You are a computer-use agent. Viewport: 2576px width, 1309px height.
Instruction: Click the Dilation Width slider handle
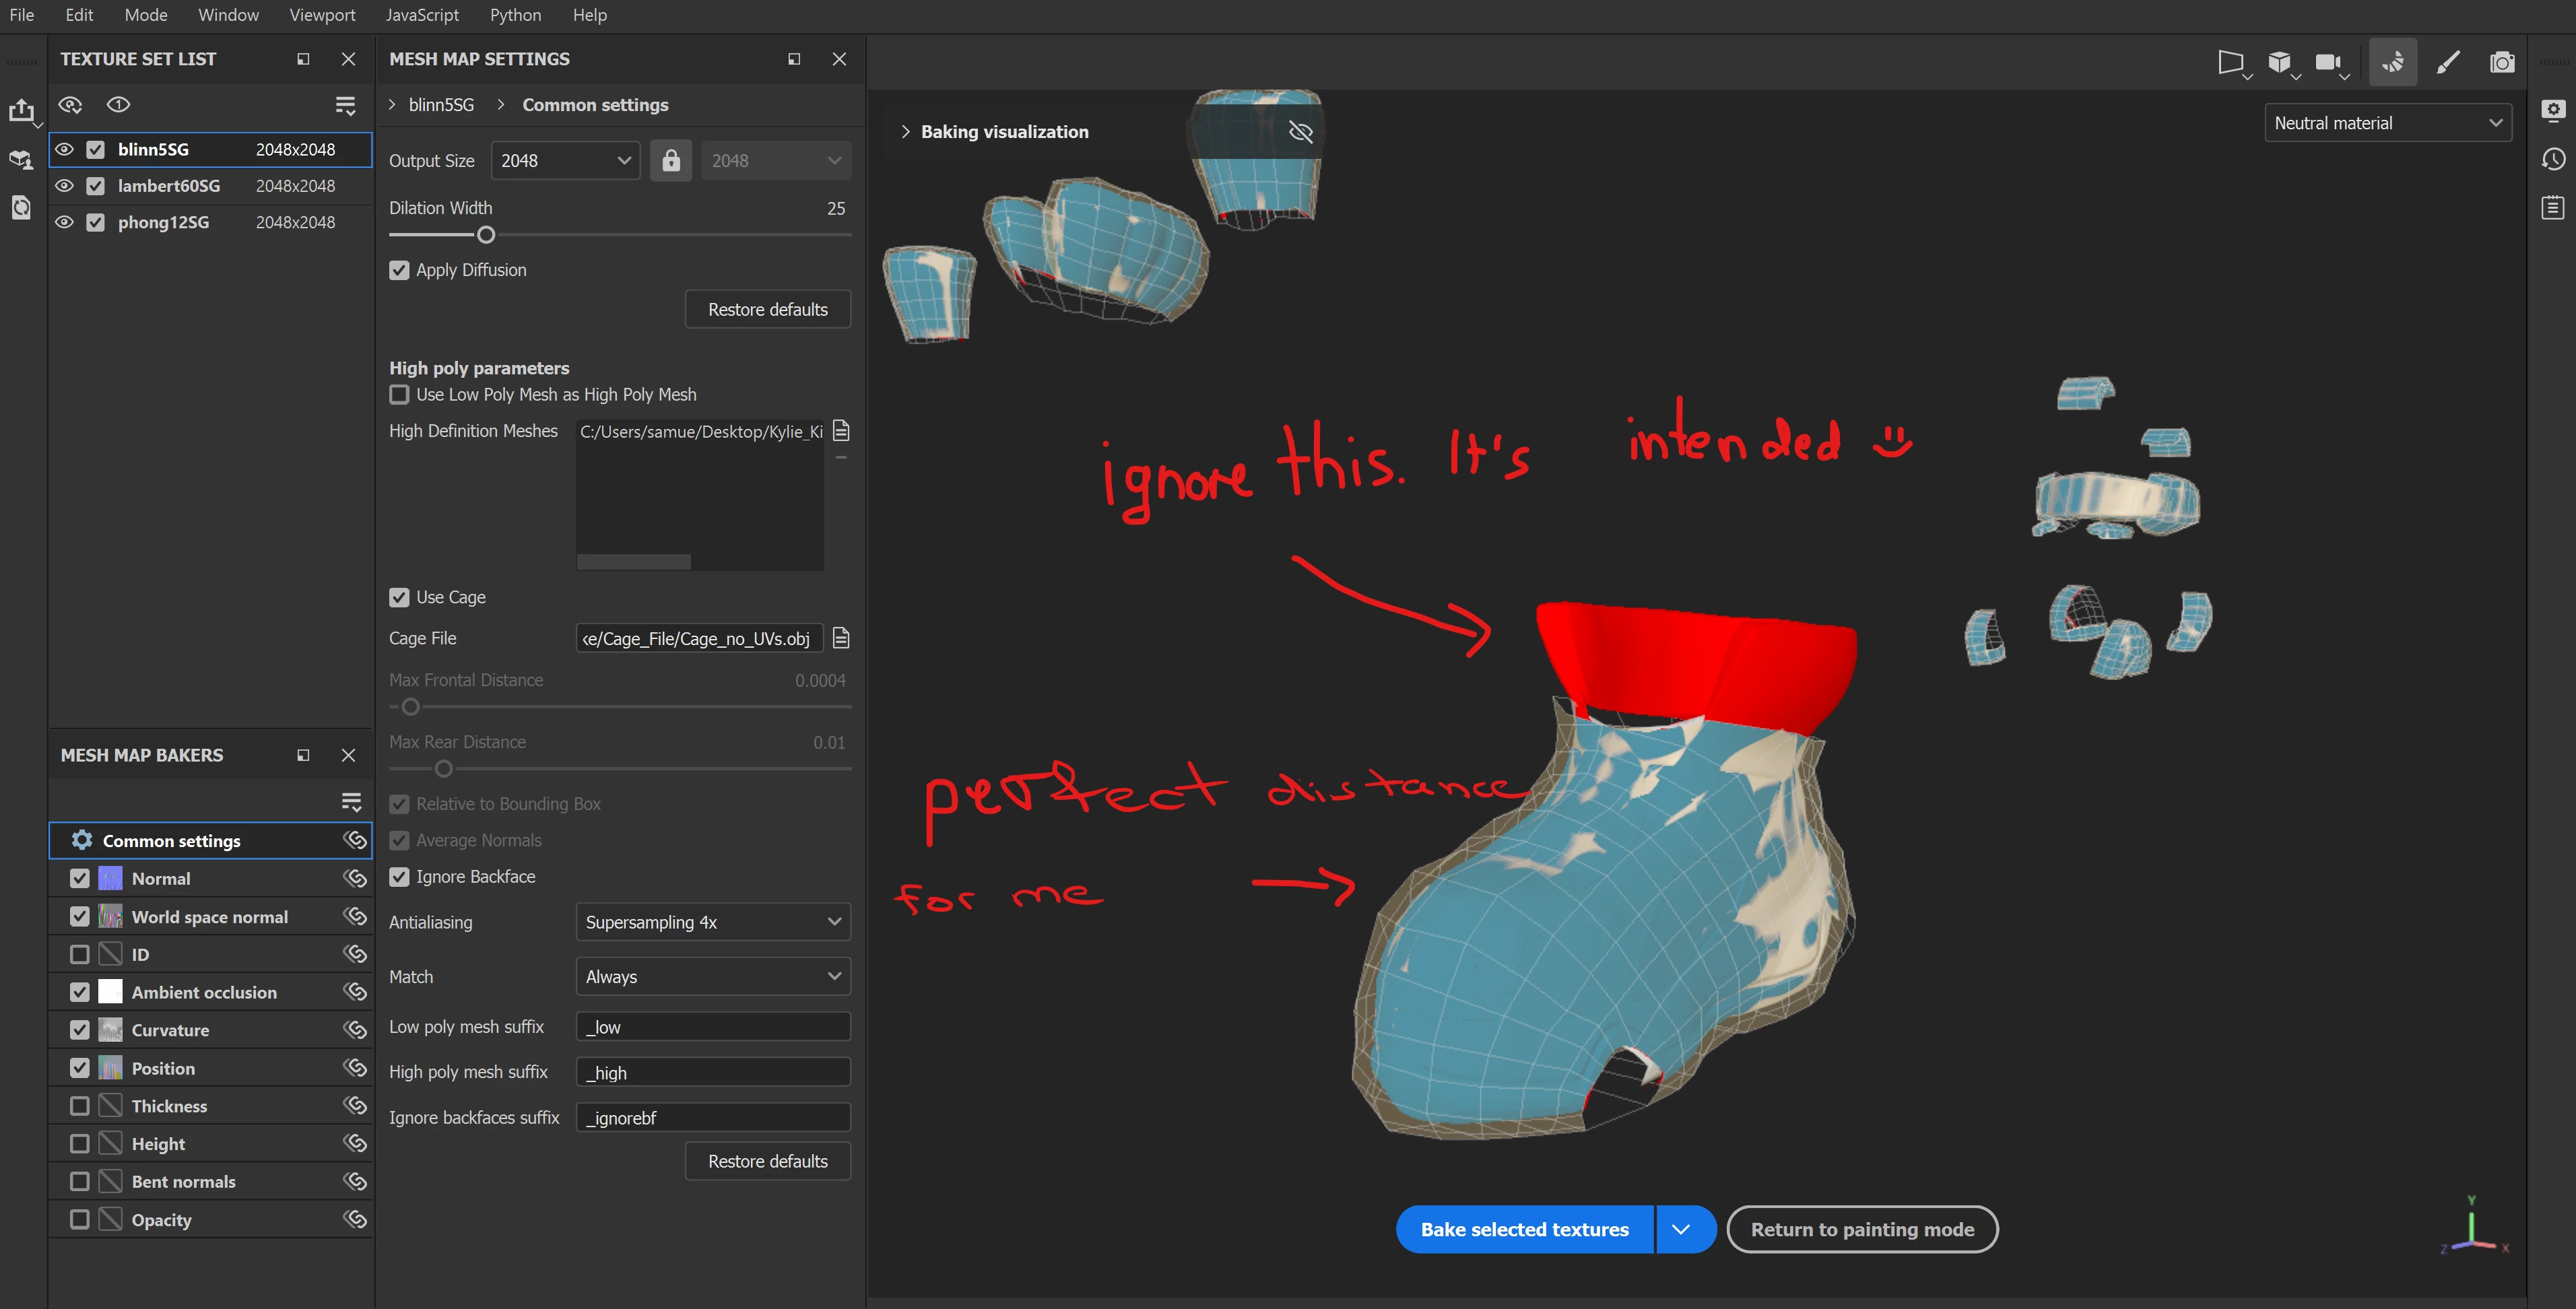[x=486, y=235]
